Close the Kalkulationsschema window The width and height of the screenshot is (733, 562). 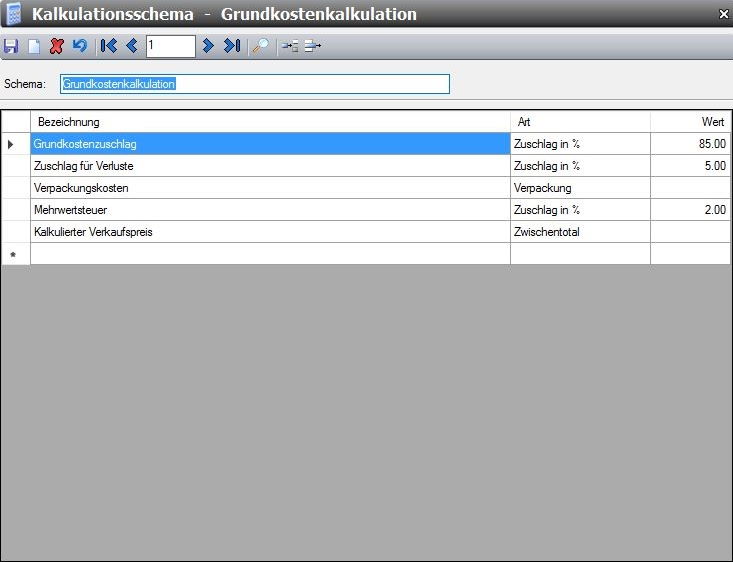pos(723,14)
